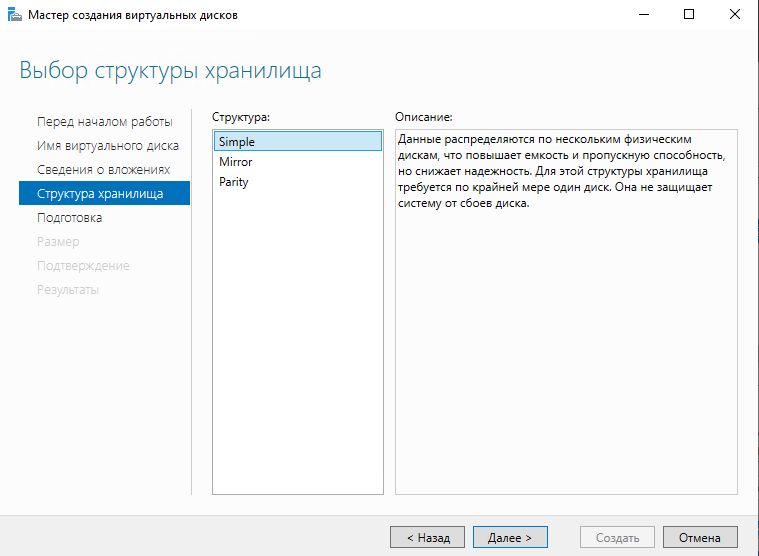759x556 pixels.
Task: Maximize the wizard window
Action: pyautogui.click(x=689, y=15)
